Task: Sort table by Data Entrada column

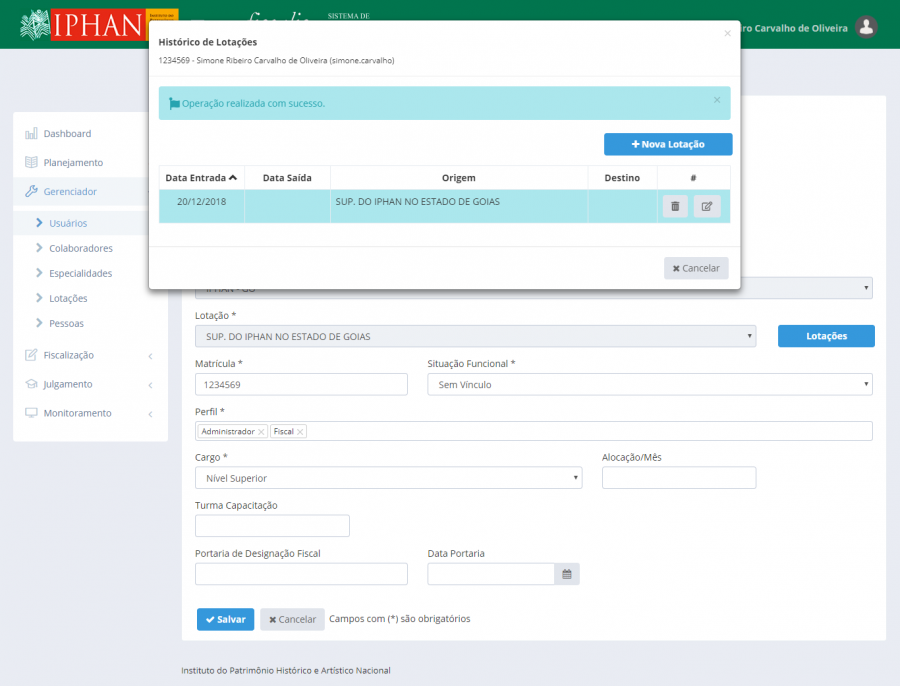Action: (201, 177)
